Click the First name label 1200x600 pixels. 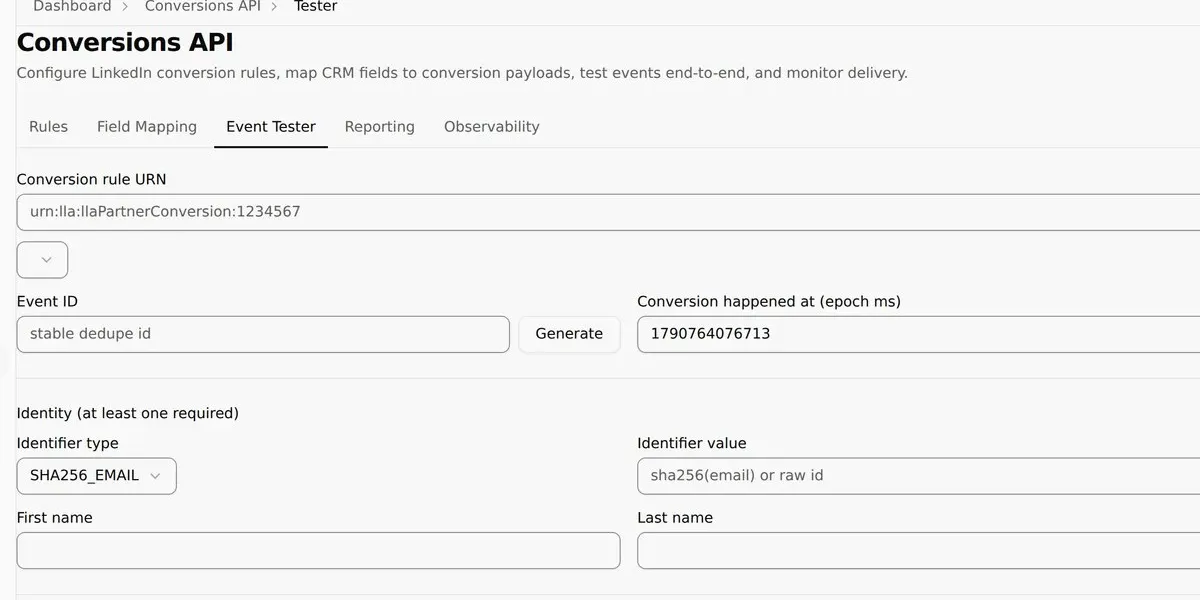55,518
